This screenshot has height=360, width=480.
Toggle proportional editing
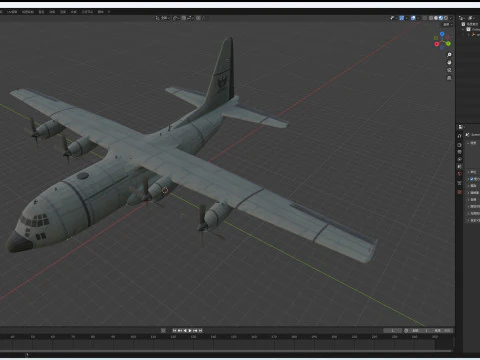[x=198, y=18]
